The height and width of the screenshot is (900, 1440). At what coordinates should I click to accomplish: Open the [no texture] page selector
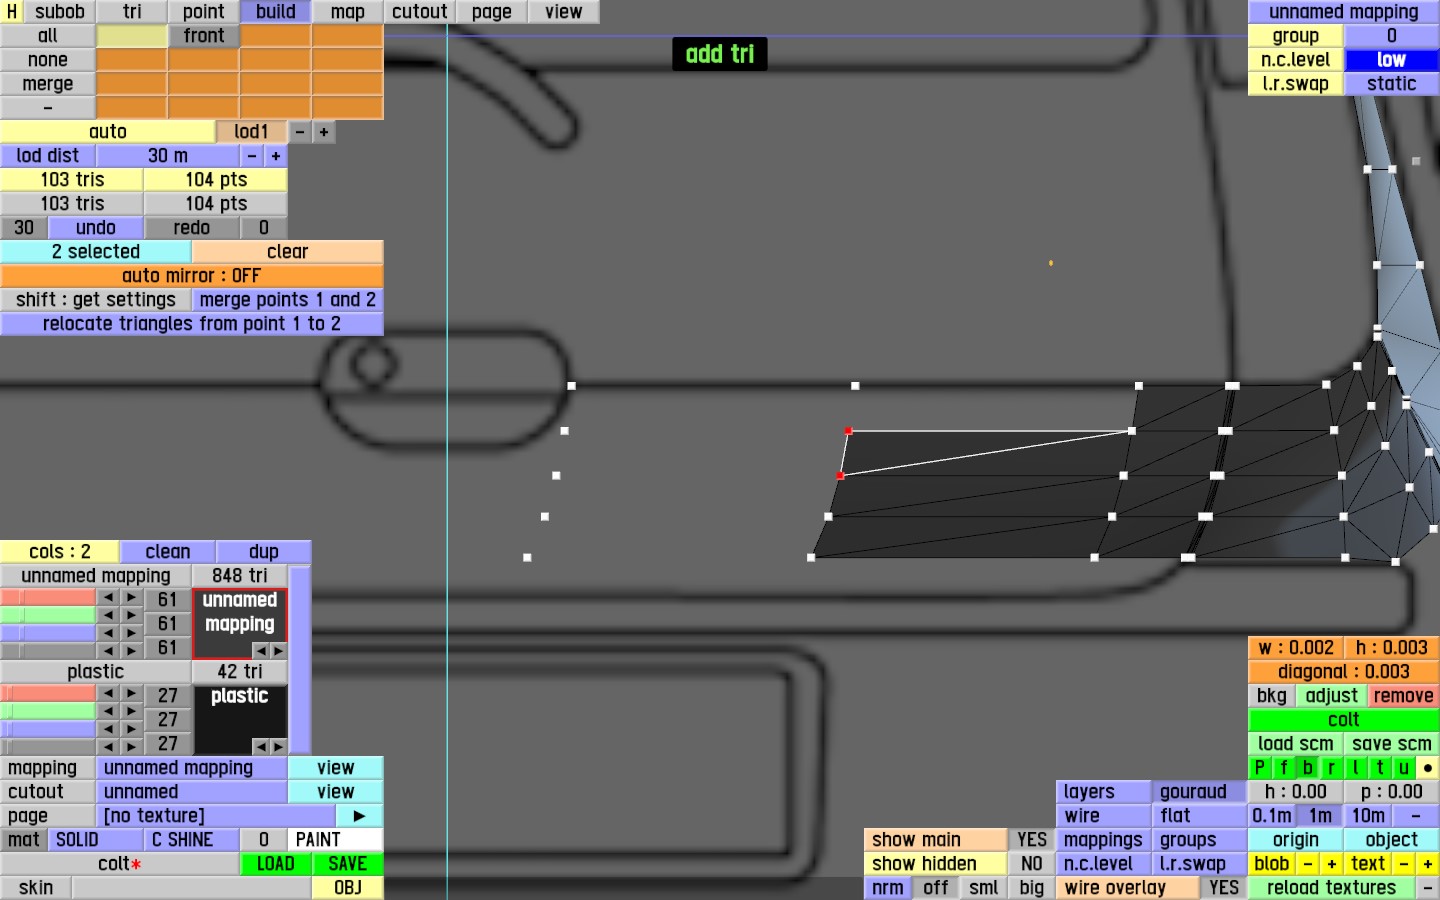216,816
